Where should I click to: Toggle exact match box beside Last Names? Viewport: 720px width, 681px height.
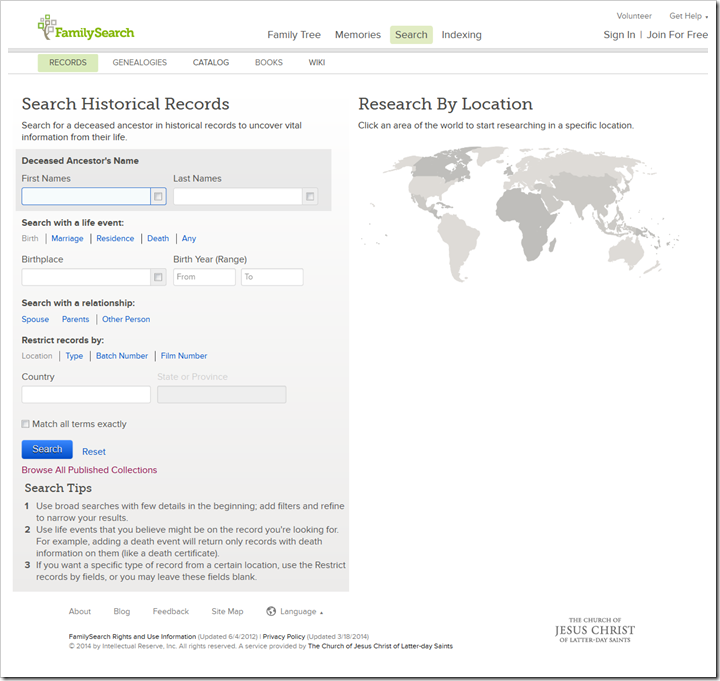click(310, 197)
